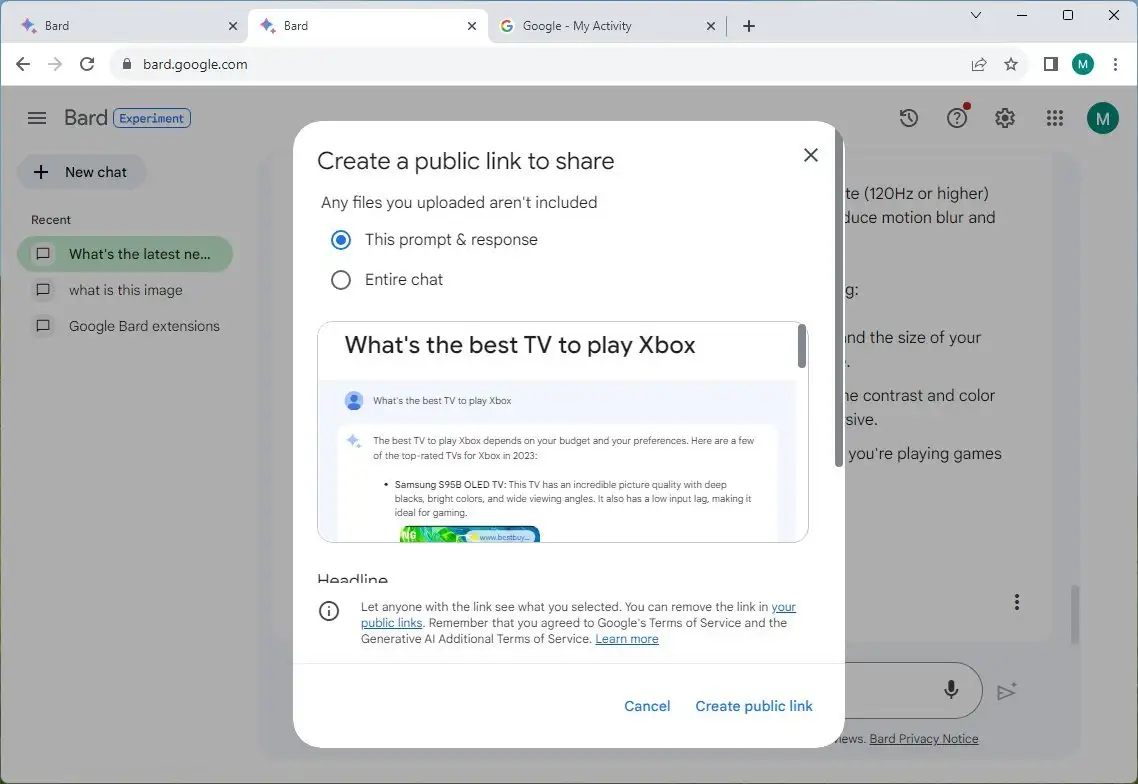Image resolution: width=1138 pixels, height=784 pixels.
Task: Activate voice input with the microphone icon
Action: (949, 690)
